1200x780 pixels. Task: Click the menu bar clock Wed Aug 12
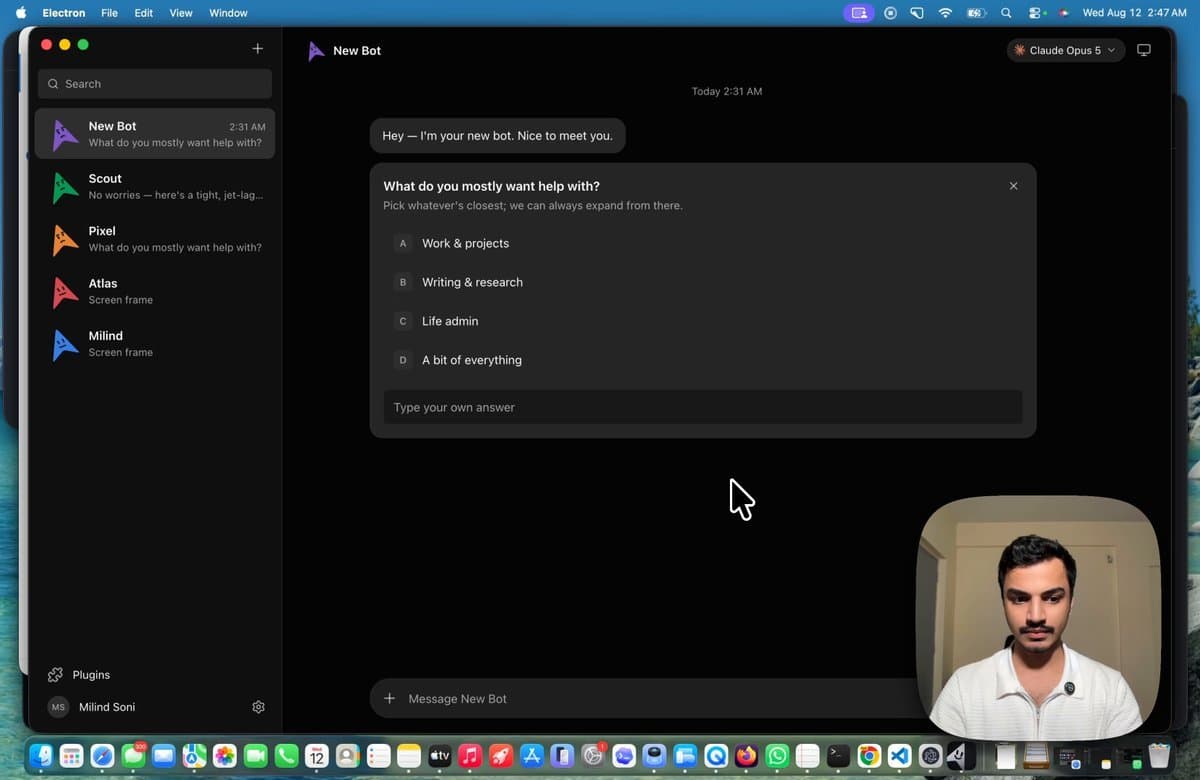(x=1134, y=13)
